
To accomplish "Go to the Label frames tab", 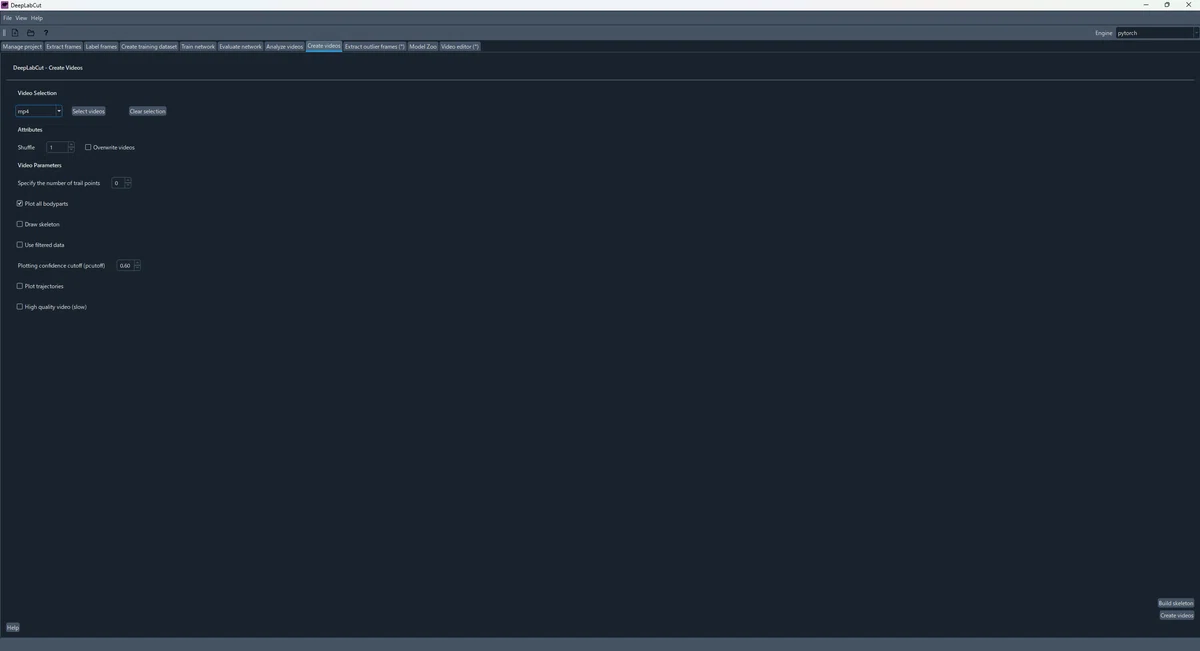I will 101,46.
